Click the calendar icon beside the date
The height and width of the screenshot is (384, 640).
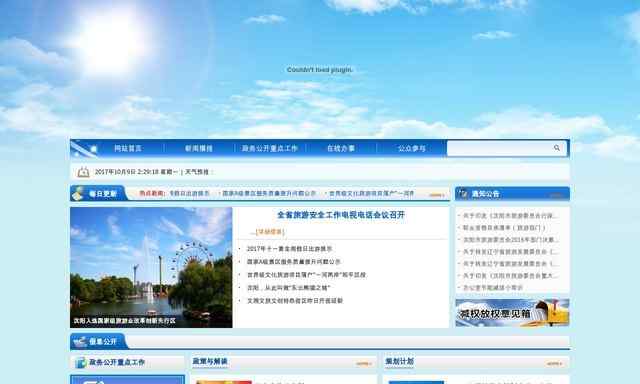point(83,172)
